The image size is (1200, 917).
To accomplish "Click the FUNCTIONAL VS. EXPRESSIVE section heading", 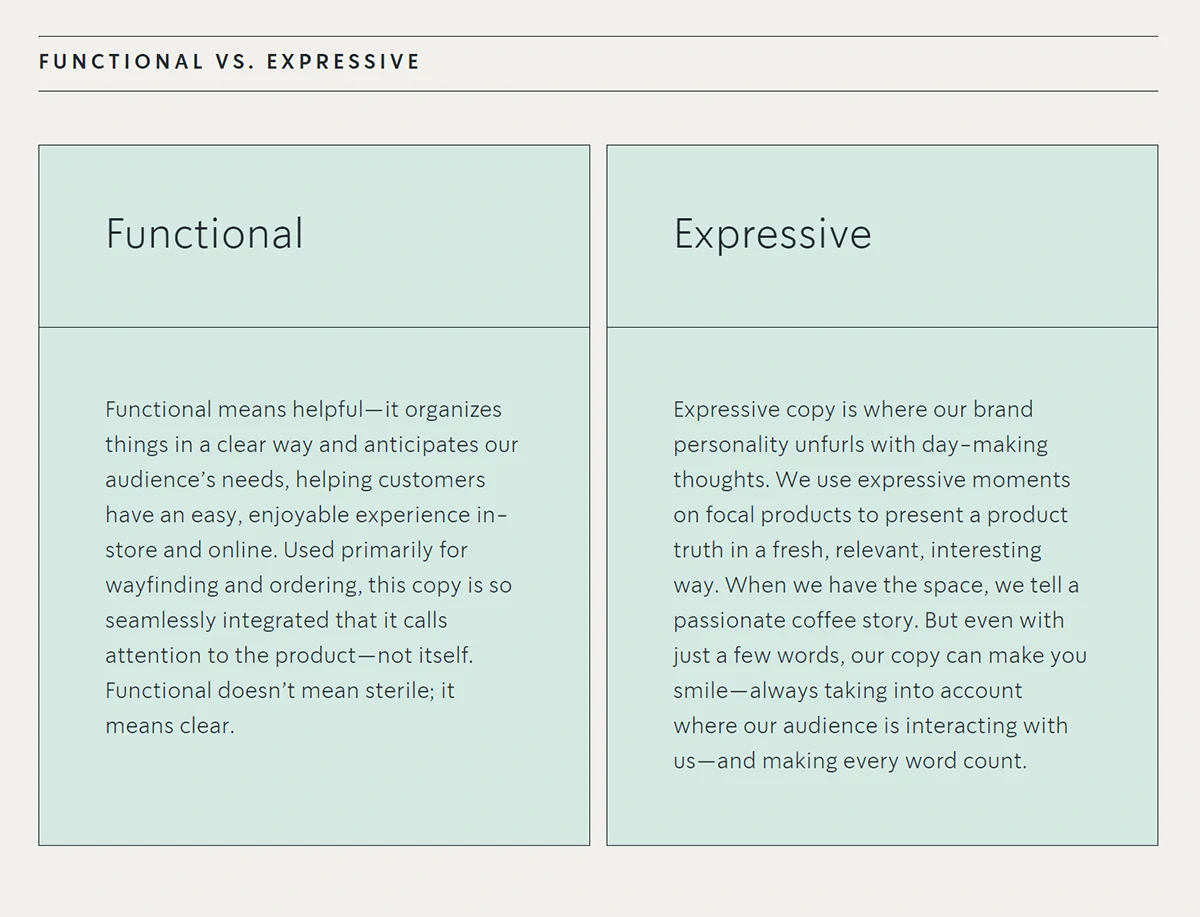I will coord(229,62).
